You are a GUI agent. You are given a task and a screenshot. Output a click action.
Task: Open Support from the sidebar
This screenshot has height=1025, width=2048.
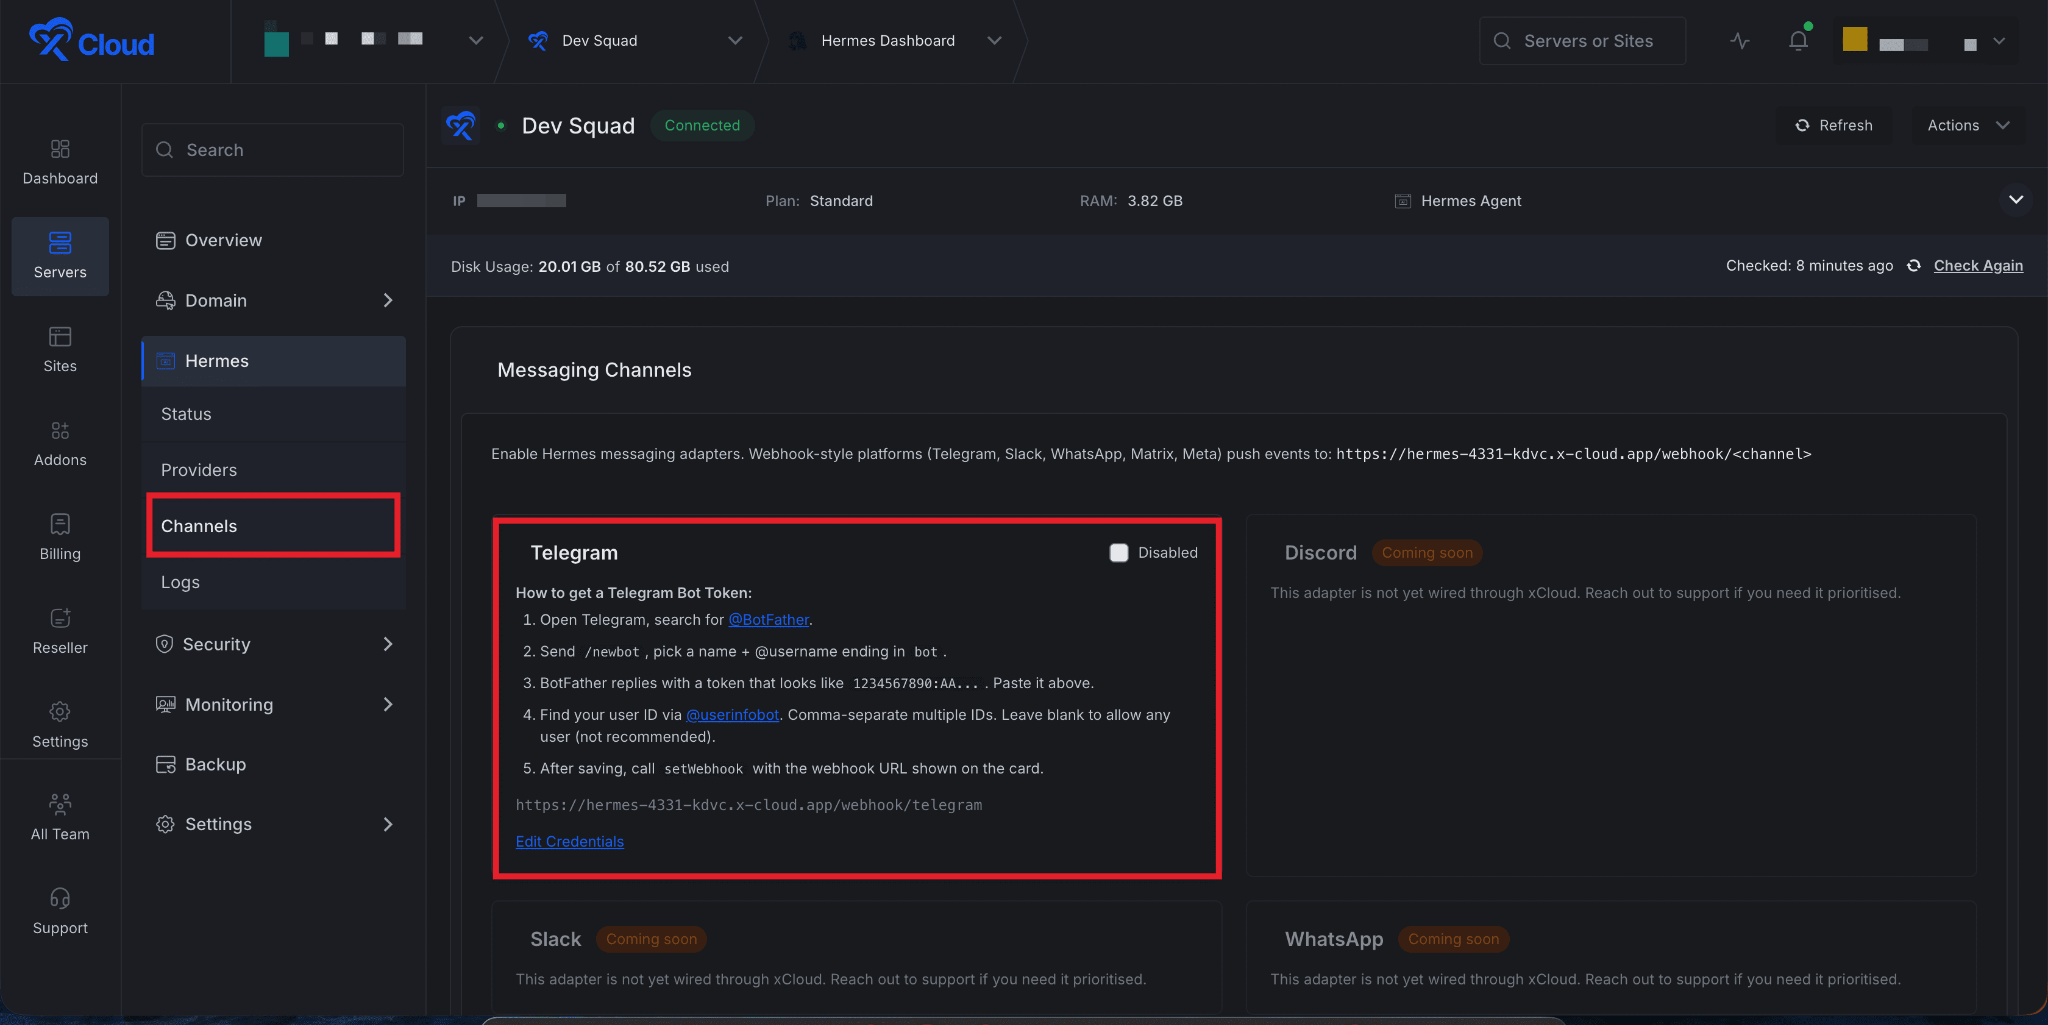pos(60,910)
